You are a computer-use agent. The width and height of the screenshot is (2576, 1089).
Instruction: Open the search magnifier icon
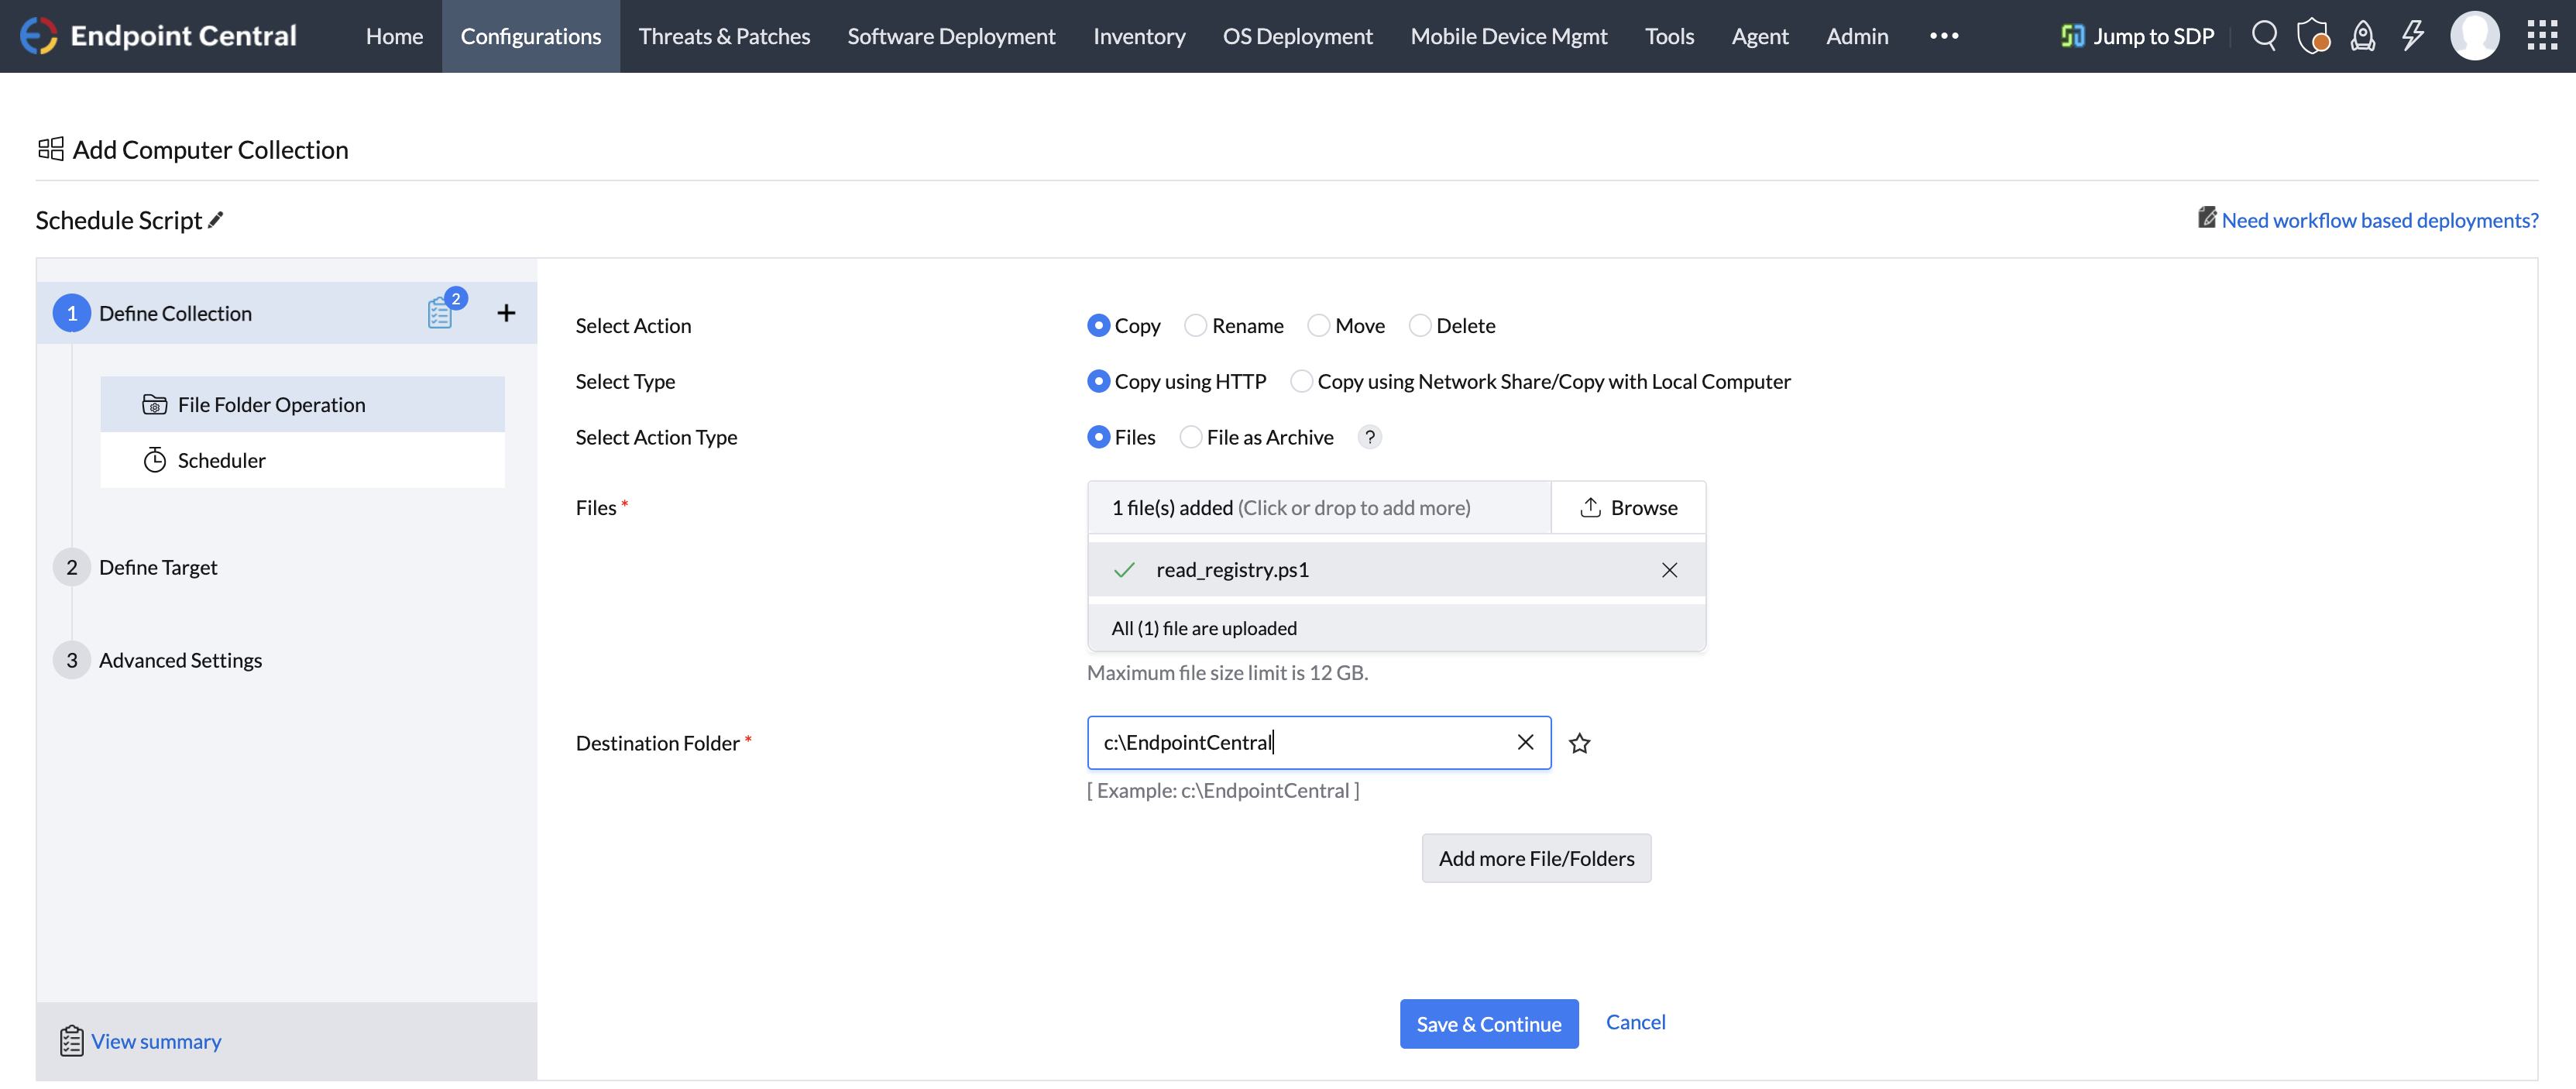click(2264, 36)
